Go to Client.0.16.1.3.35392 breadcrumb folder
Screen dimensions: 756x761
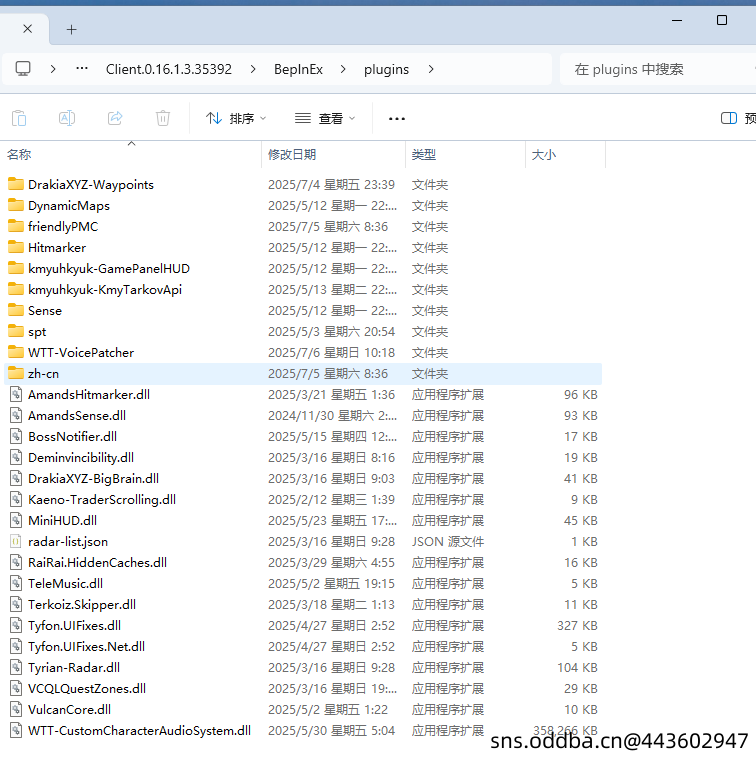point(169,69)
